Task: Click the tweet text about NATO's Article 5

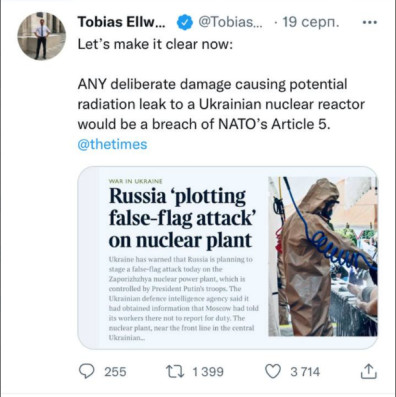Action: (x=221, y=104)
